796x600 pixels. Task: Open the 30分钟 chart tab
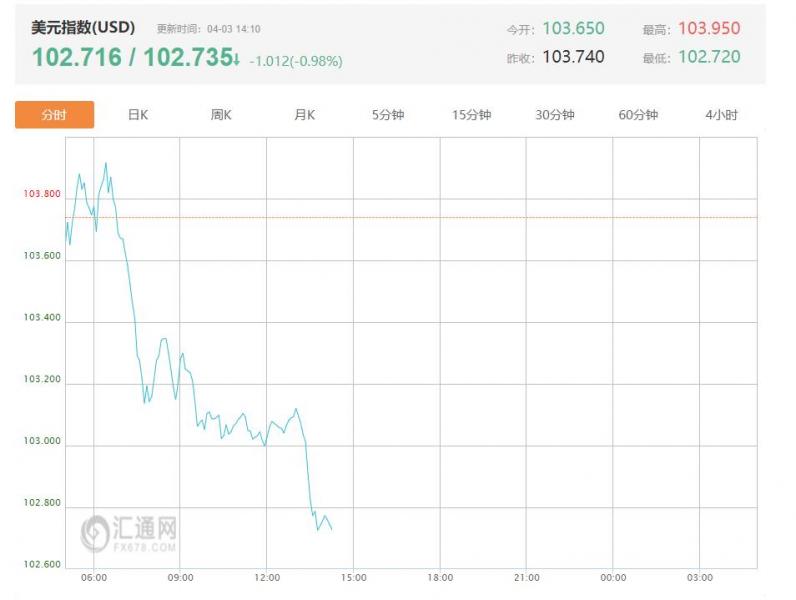555,115
